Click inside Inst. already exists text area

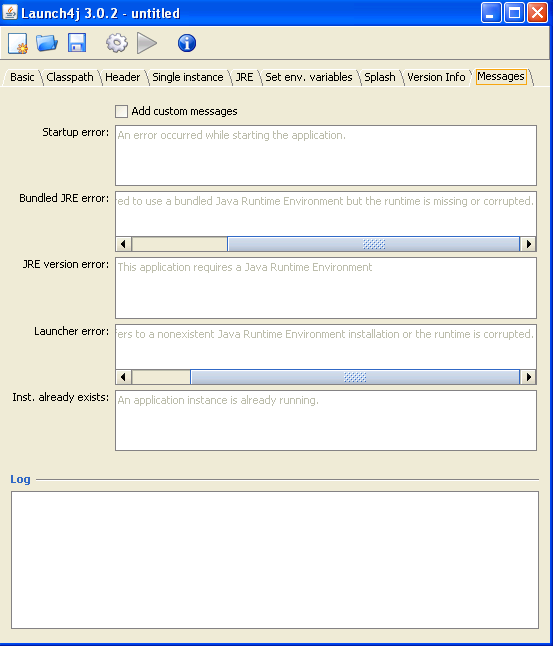click(326, 421)
